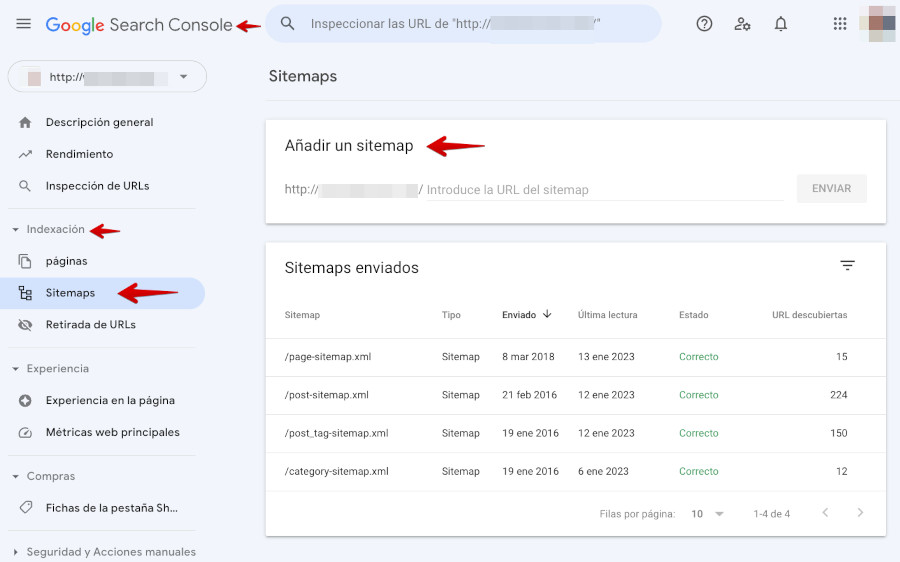Open the /page-sitemap.xml row

(576, 357)
